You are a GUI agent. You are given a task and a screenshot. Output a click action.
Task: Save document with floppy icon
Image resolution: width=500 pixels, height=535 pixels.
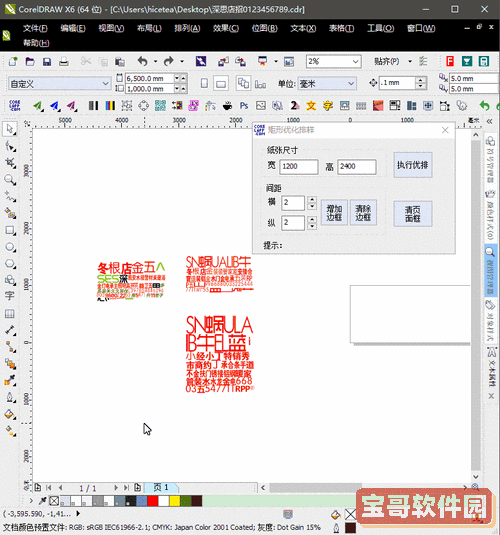(x=47, y=61)
